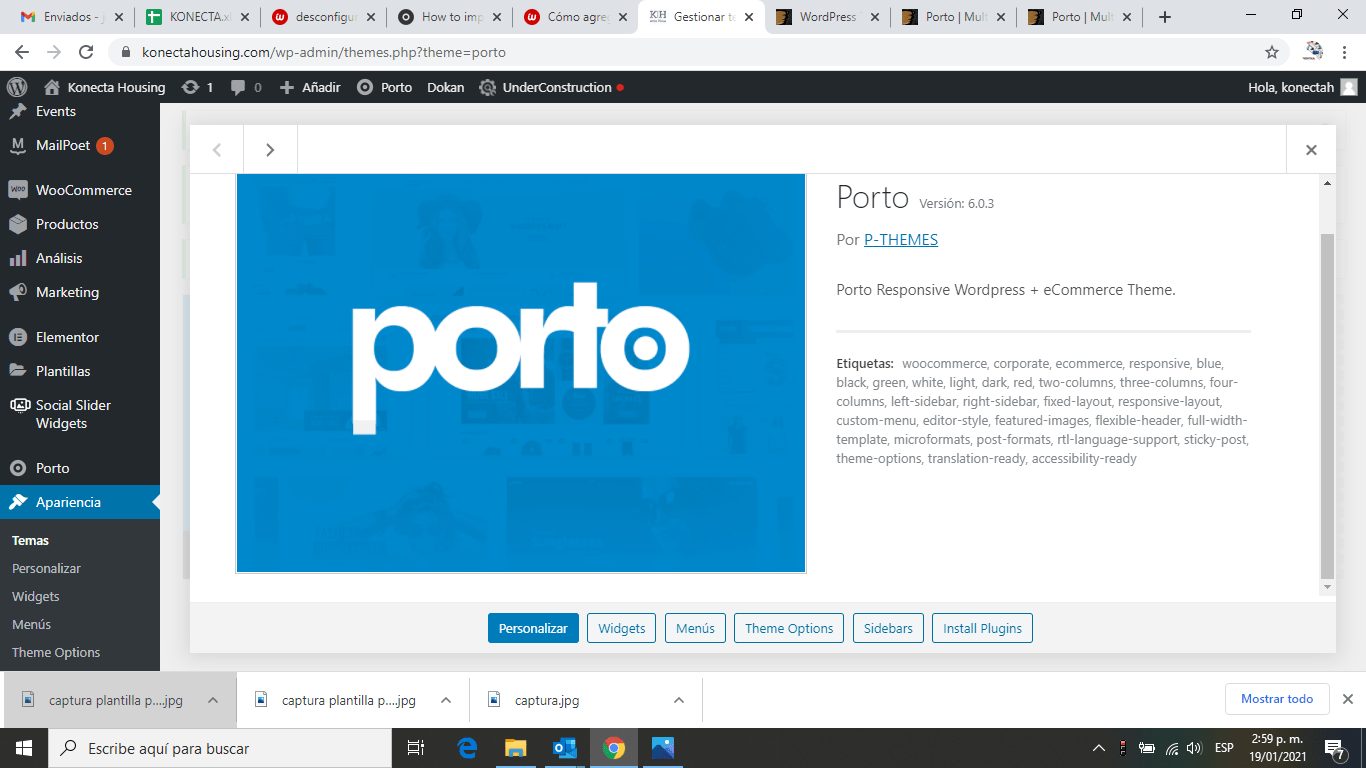The width and height of the screenshot is (1366, 768).
Task: Open the Porto admin bar item
Action: (385, 87)
